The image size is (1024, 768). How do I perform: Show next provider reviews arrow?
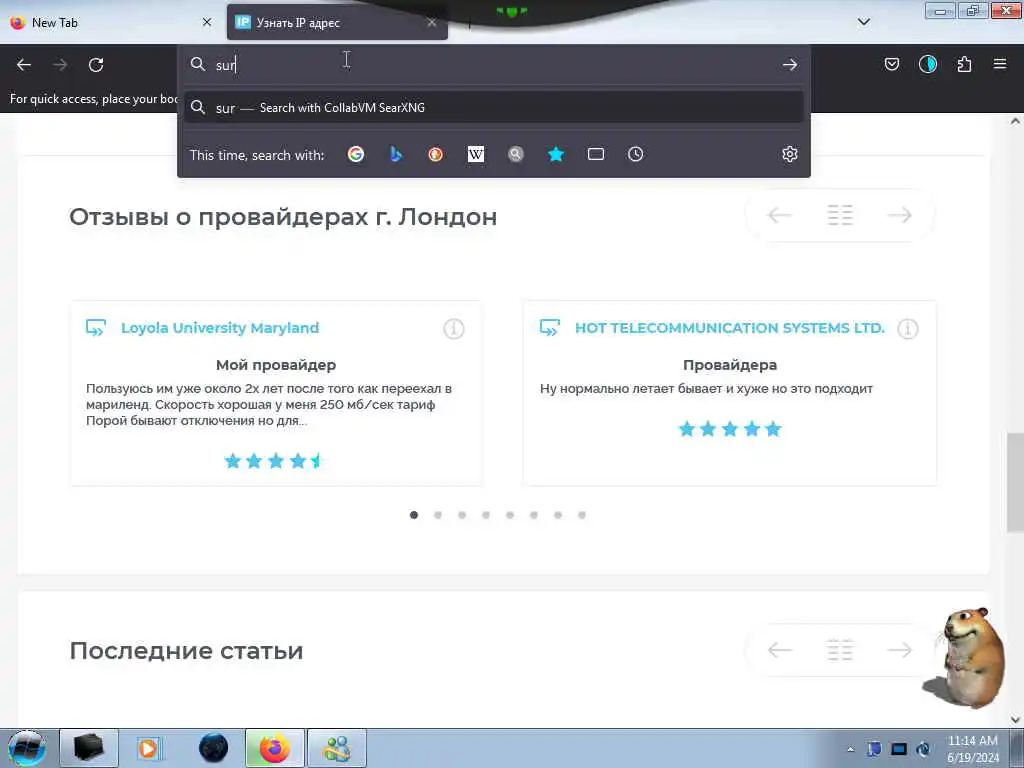pos(900,215)
